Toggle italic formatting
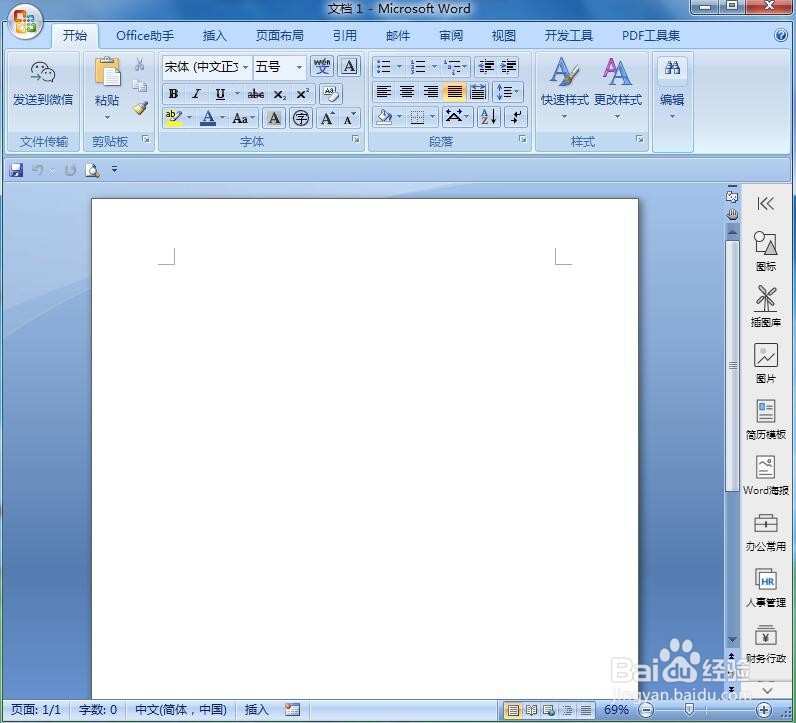The width and height of the screenshot is (796, 723). [x=196, y=94]
